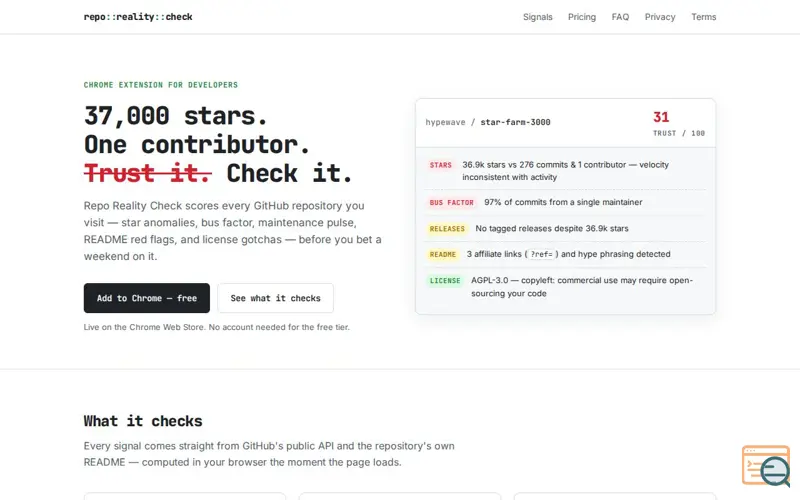Click the trust score 31

coord(661,117)
